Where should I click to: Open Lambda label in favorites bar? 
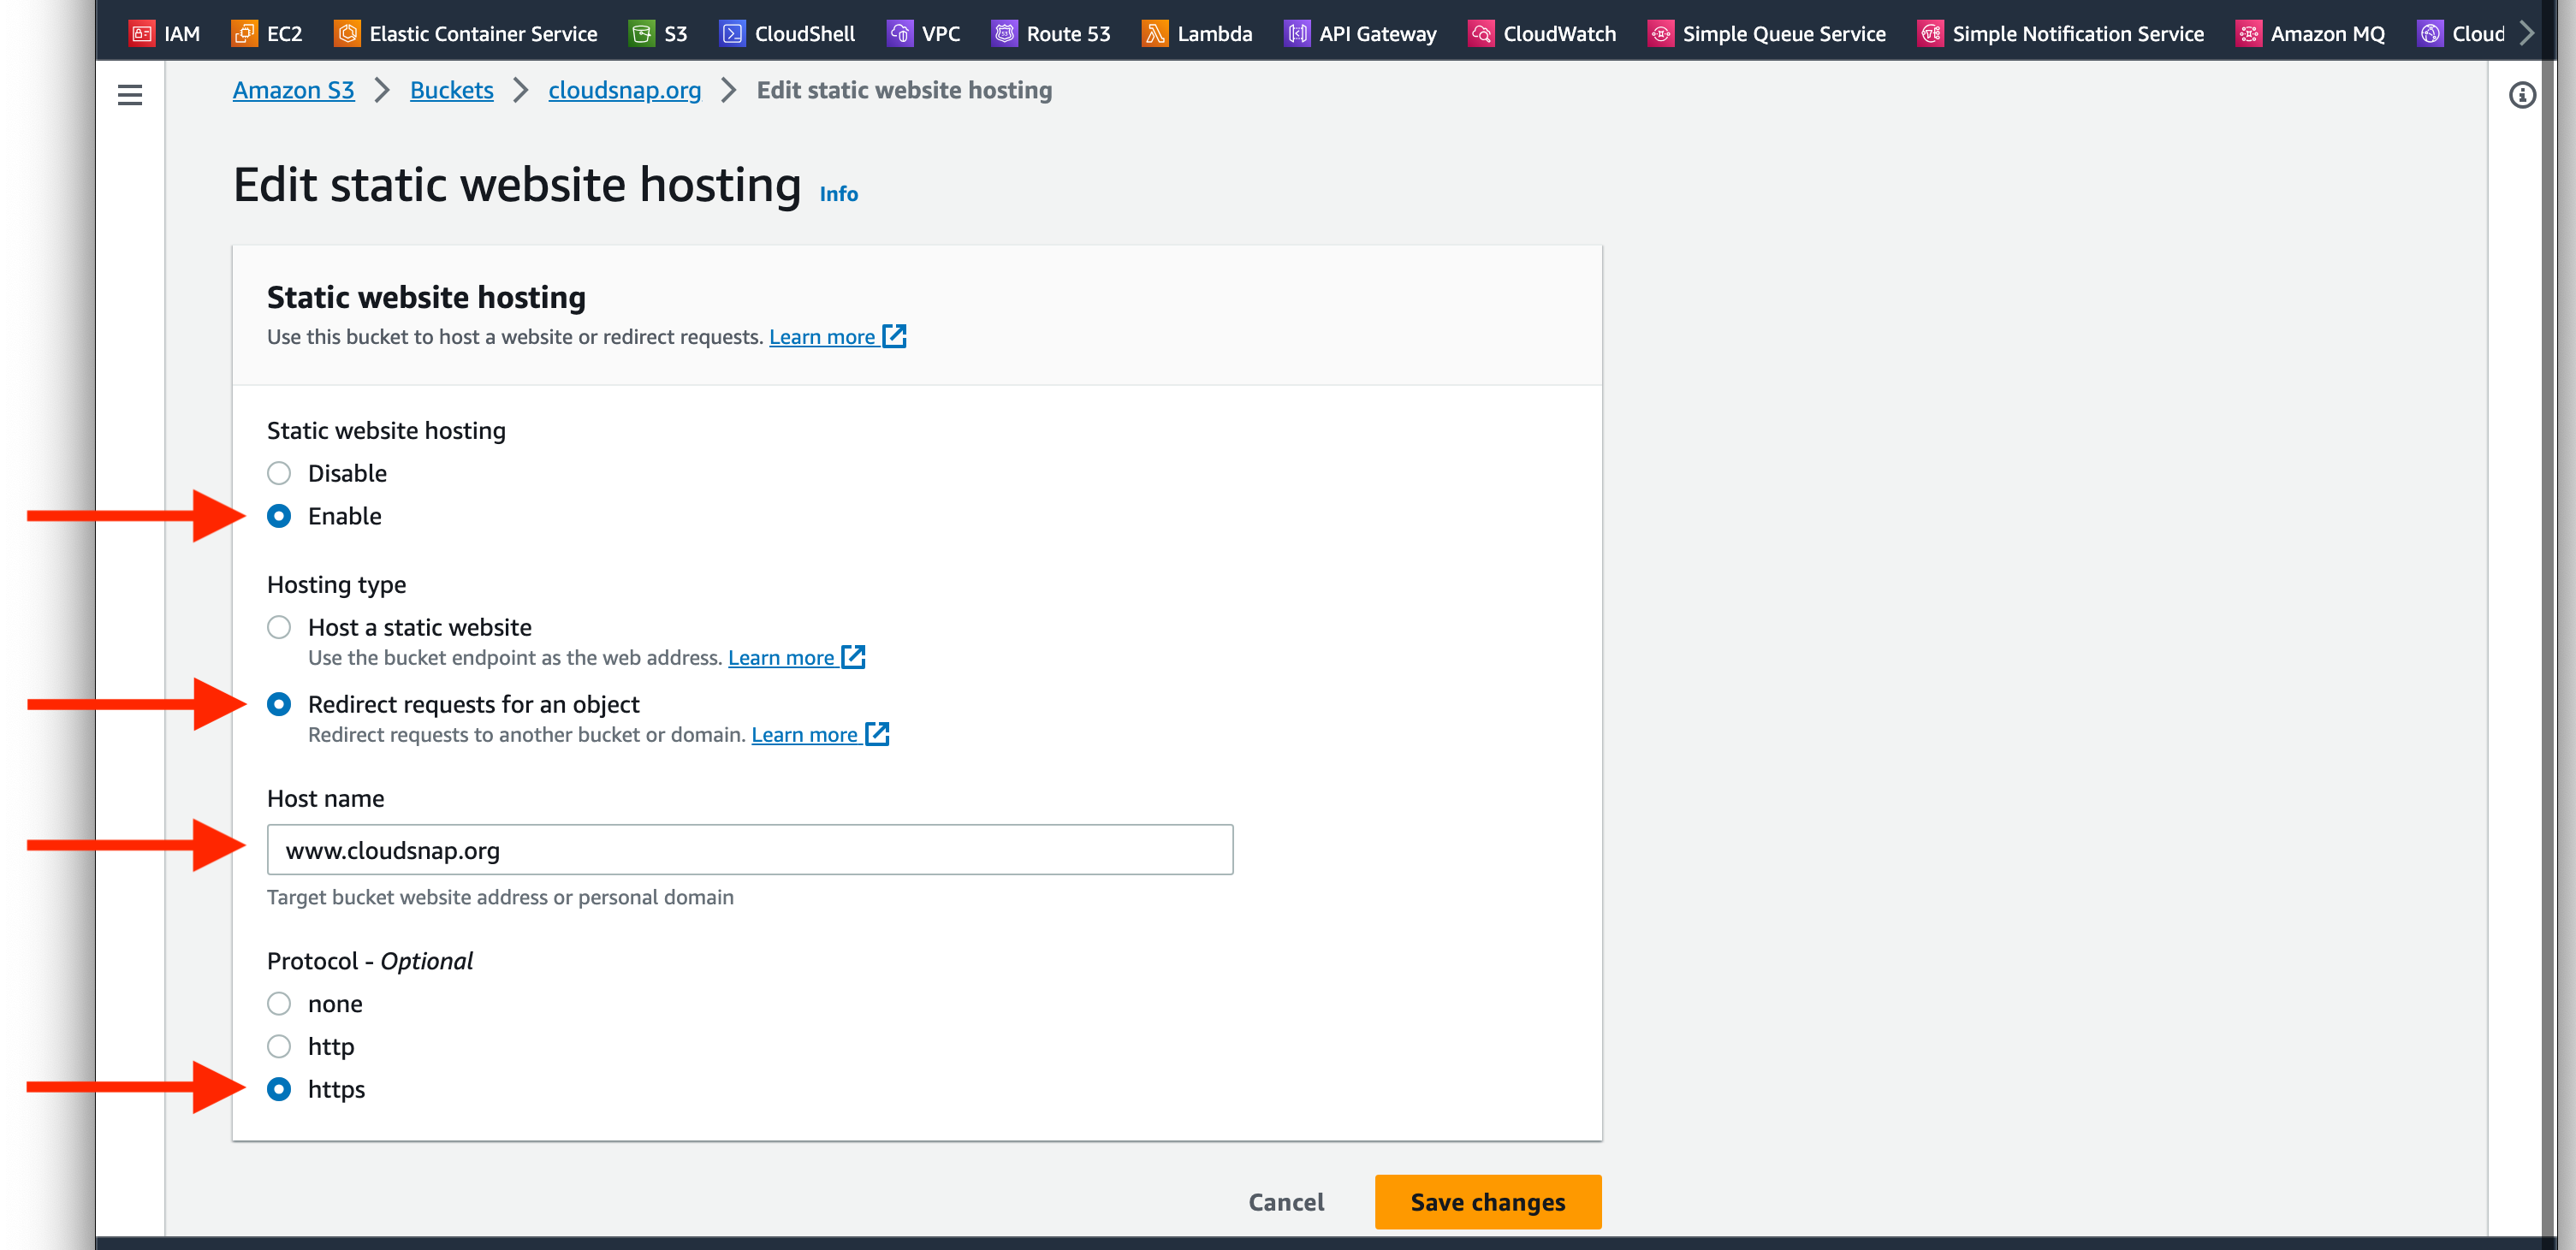[x=1214, y=34]
